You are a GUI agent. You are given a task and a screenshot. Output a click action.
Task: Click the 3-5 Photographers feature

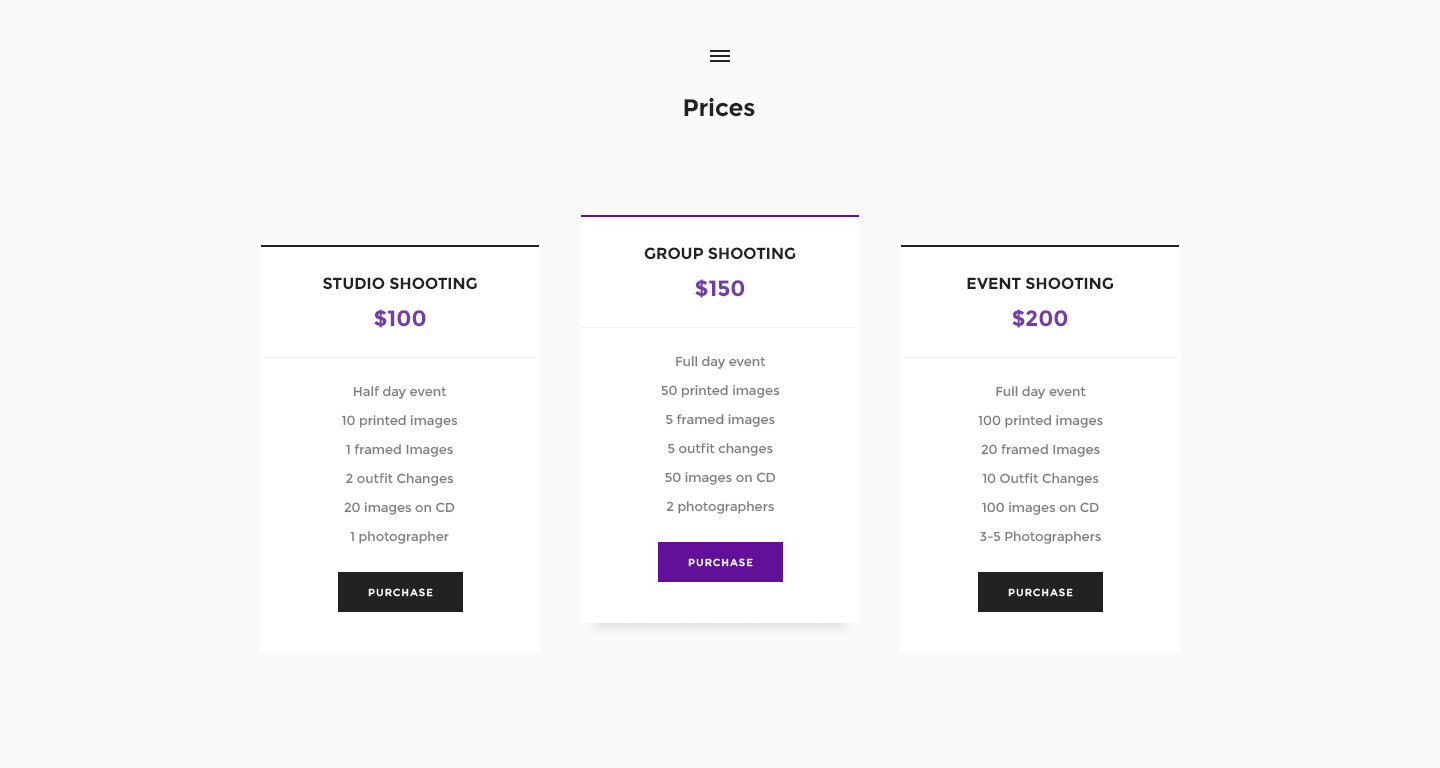pyautogui.click(x=1040, y=537)
